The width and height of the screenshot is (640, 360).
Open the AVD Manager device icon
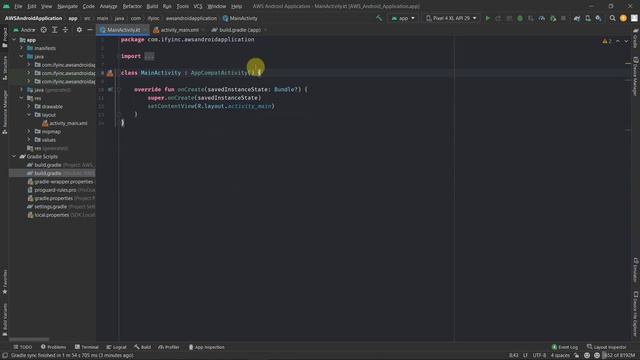coord(588,18)
